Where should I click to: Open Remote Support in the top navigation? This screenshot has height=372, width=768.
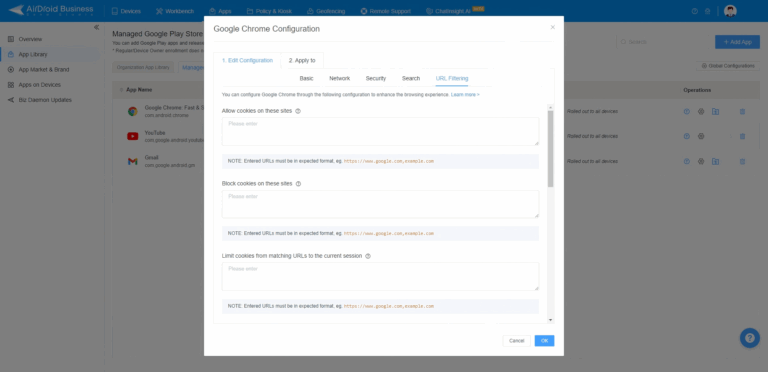(385, 11)
